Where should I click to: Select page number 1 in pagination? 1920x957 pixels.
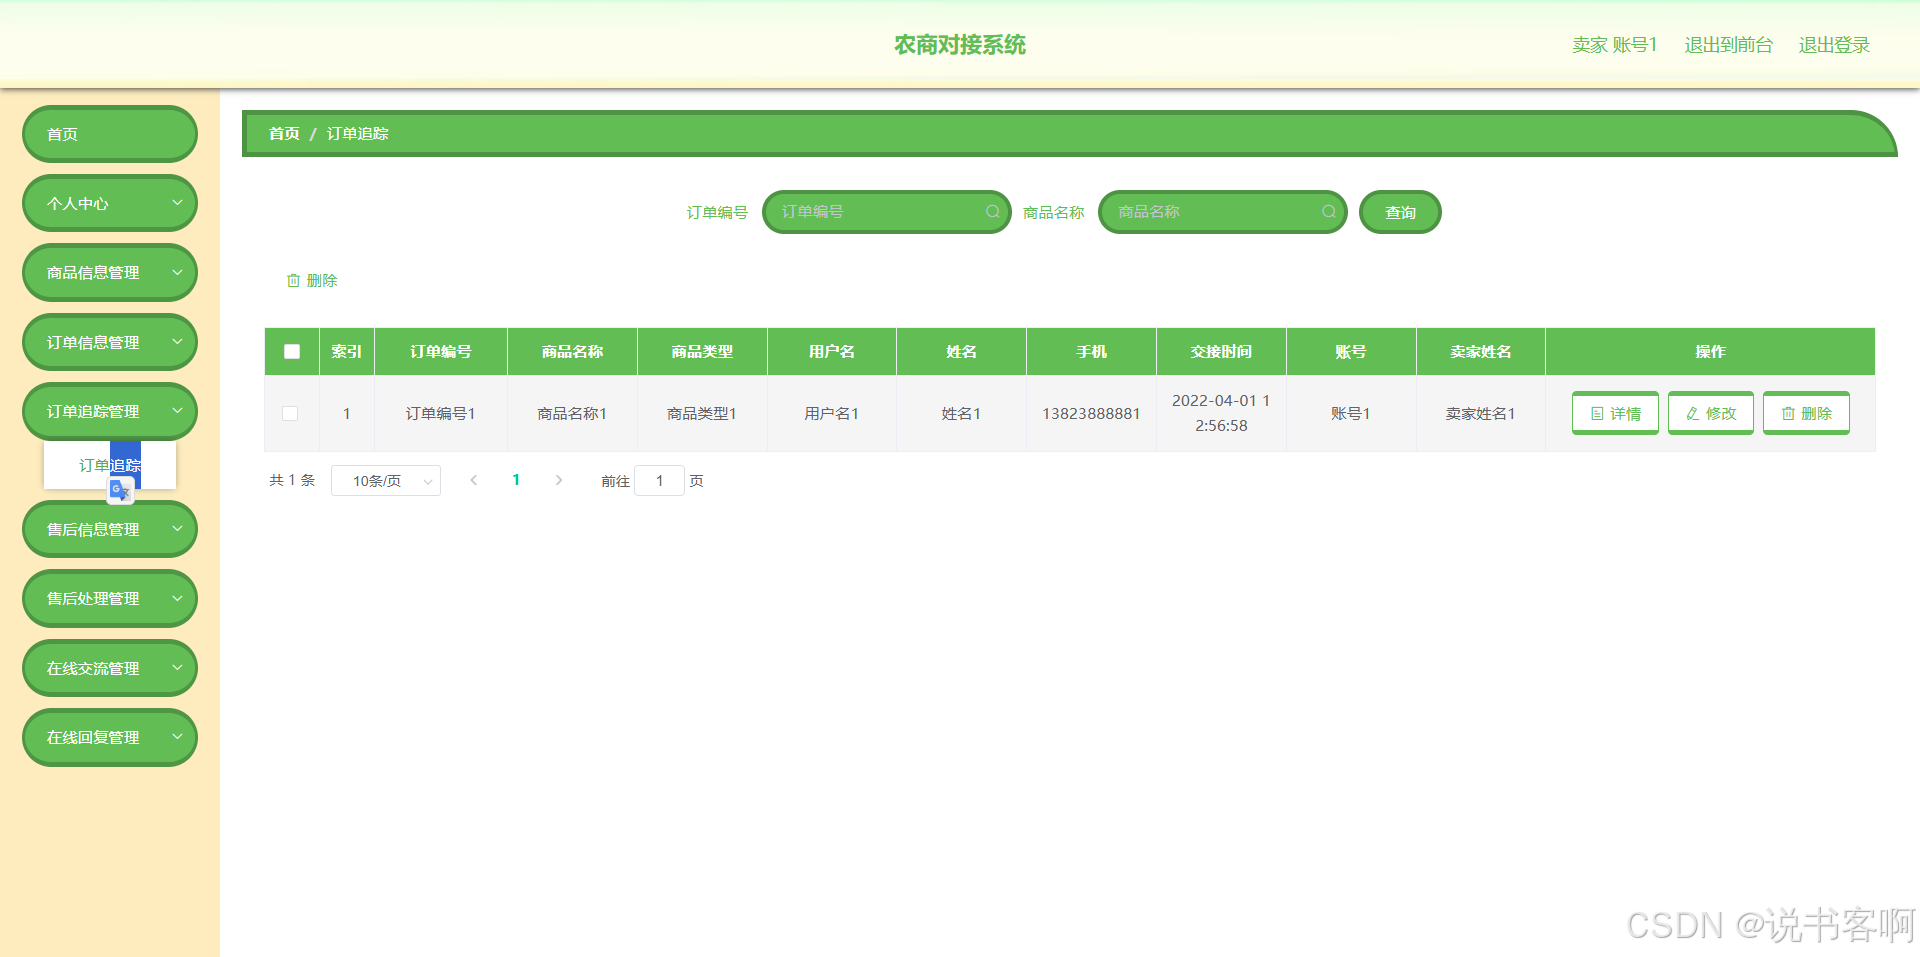pyautogui.click(x=516, y=480)
